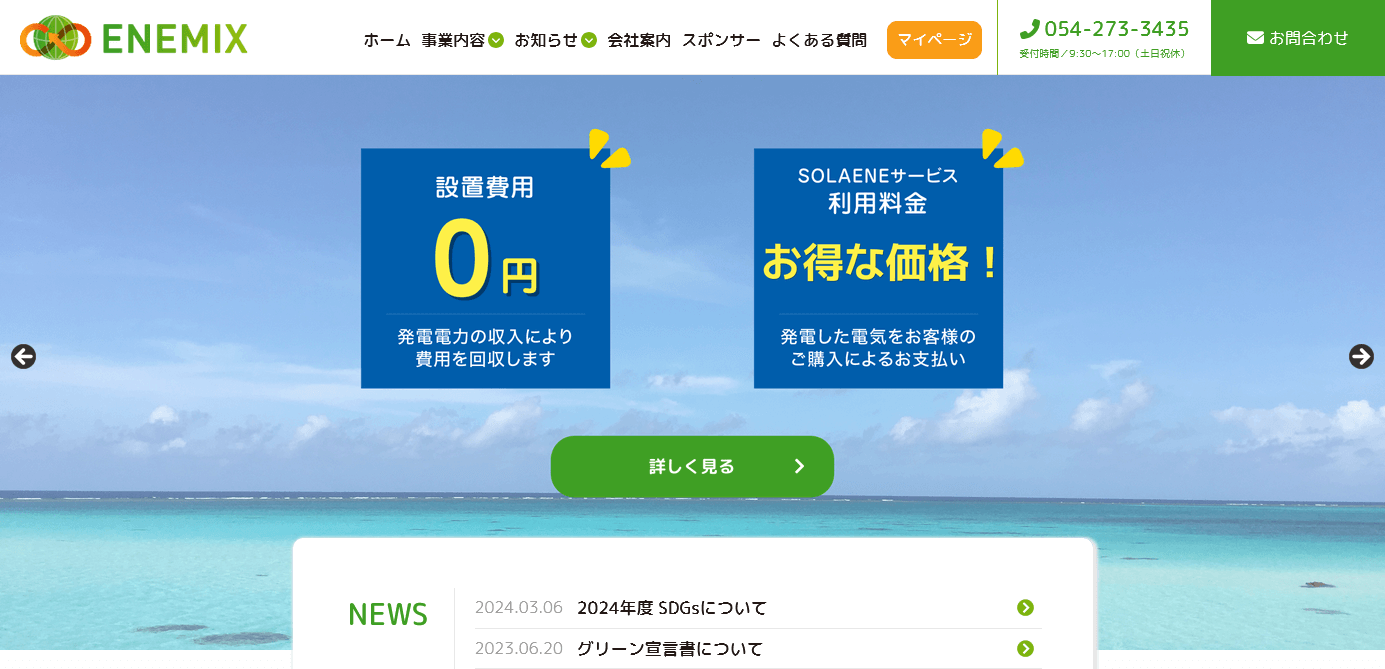Click the 設置費用 0円 blue banner panel

click(485, 268)
